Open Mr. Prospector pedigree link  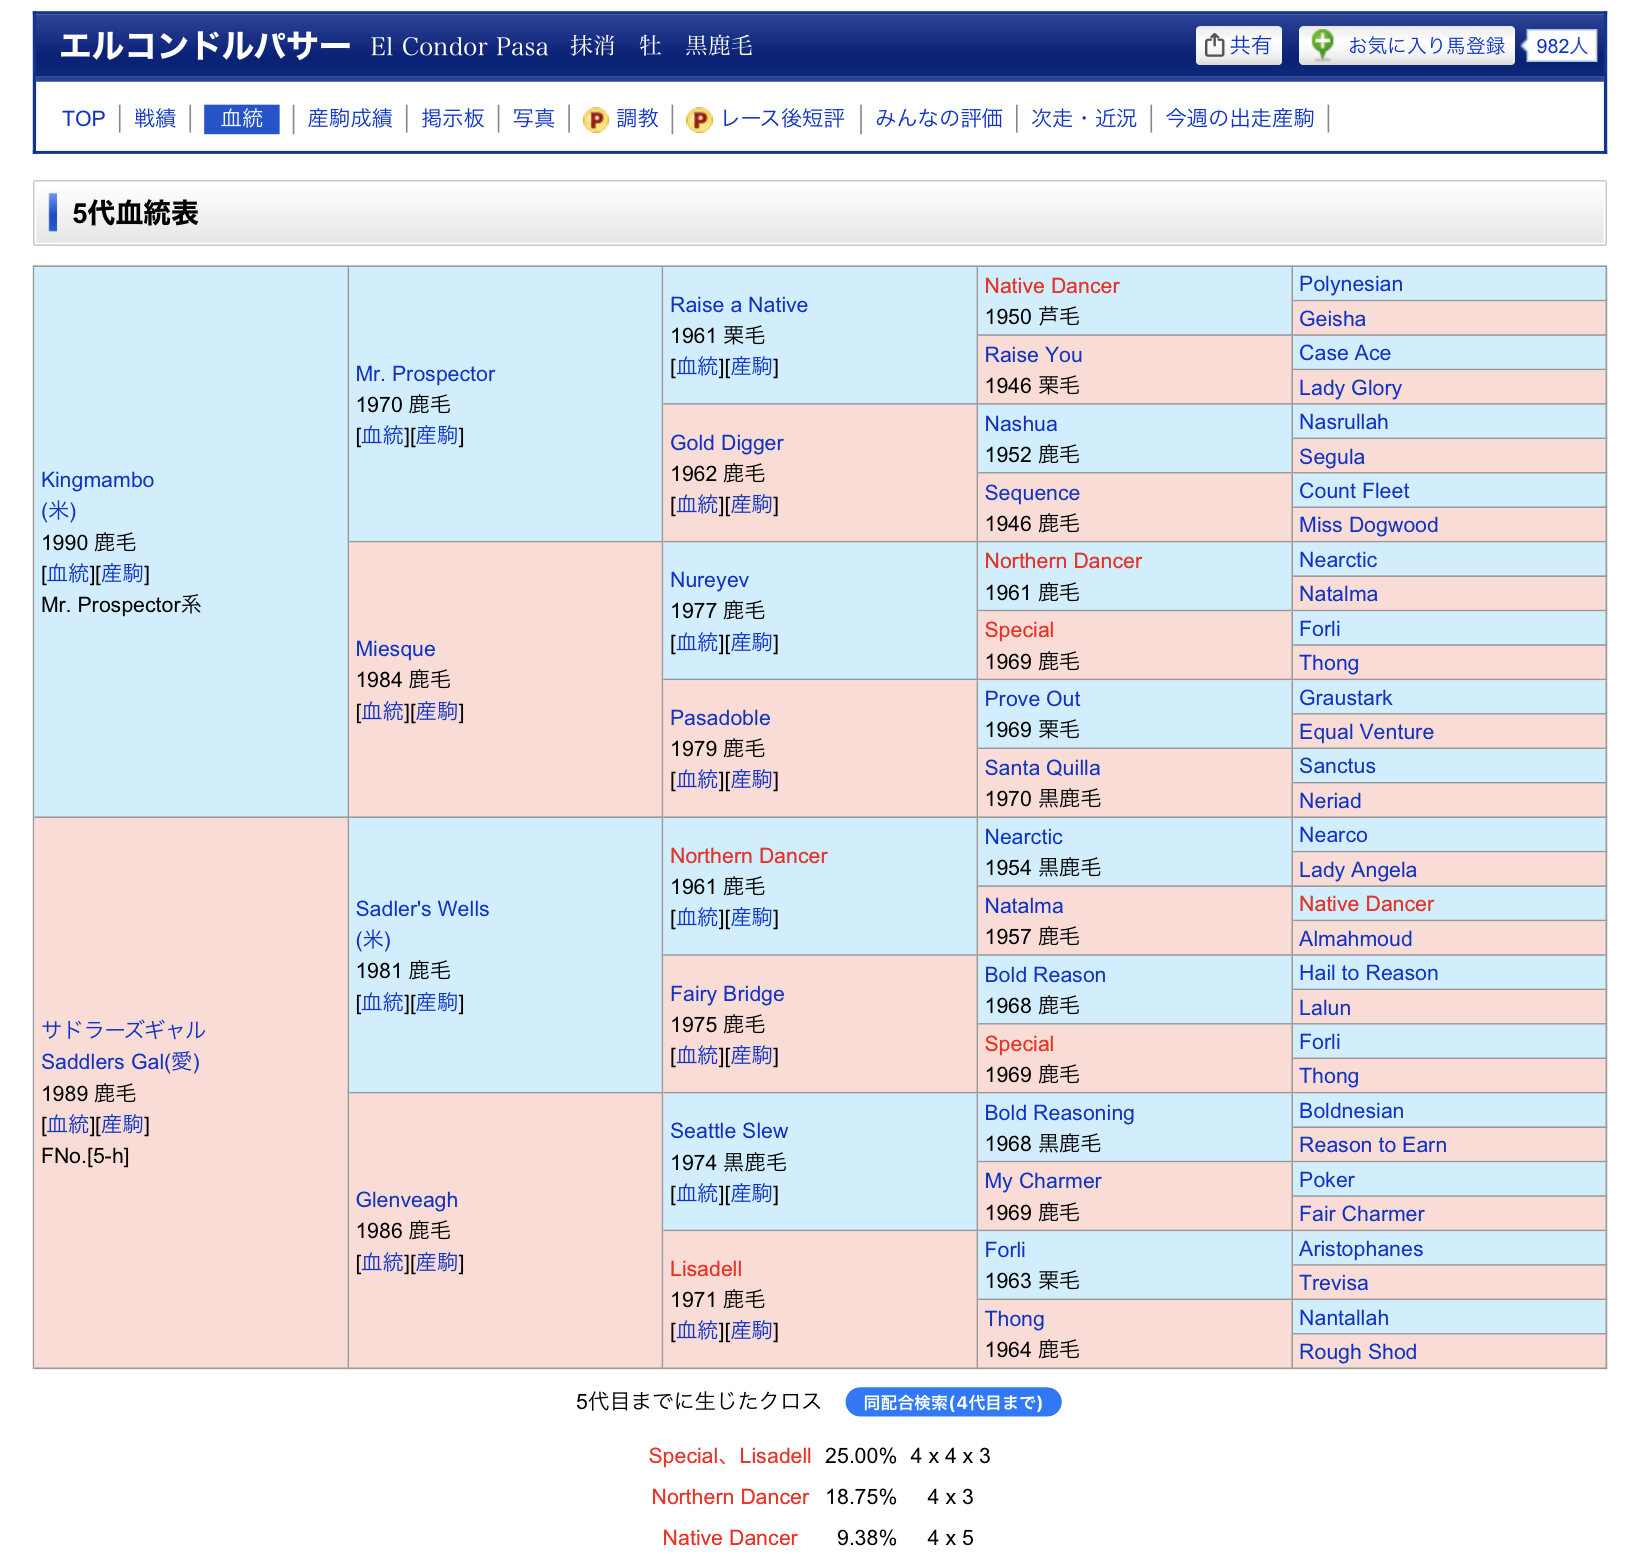coord(383,436)
